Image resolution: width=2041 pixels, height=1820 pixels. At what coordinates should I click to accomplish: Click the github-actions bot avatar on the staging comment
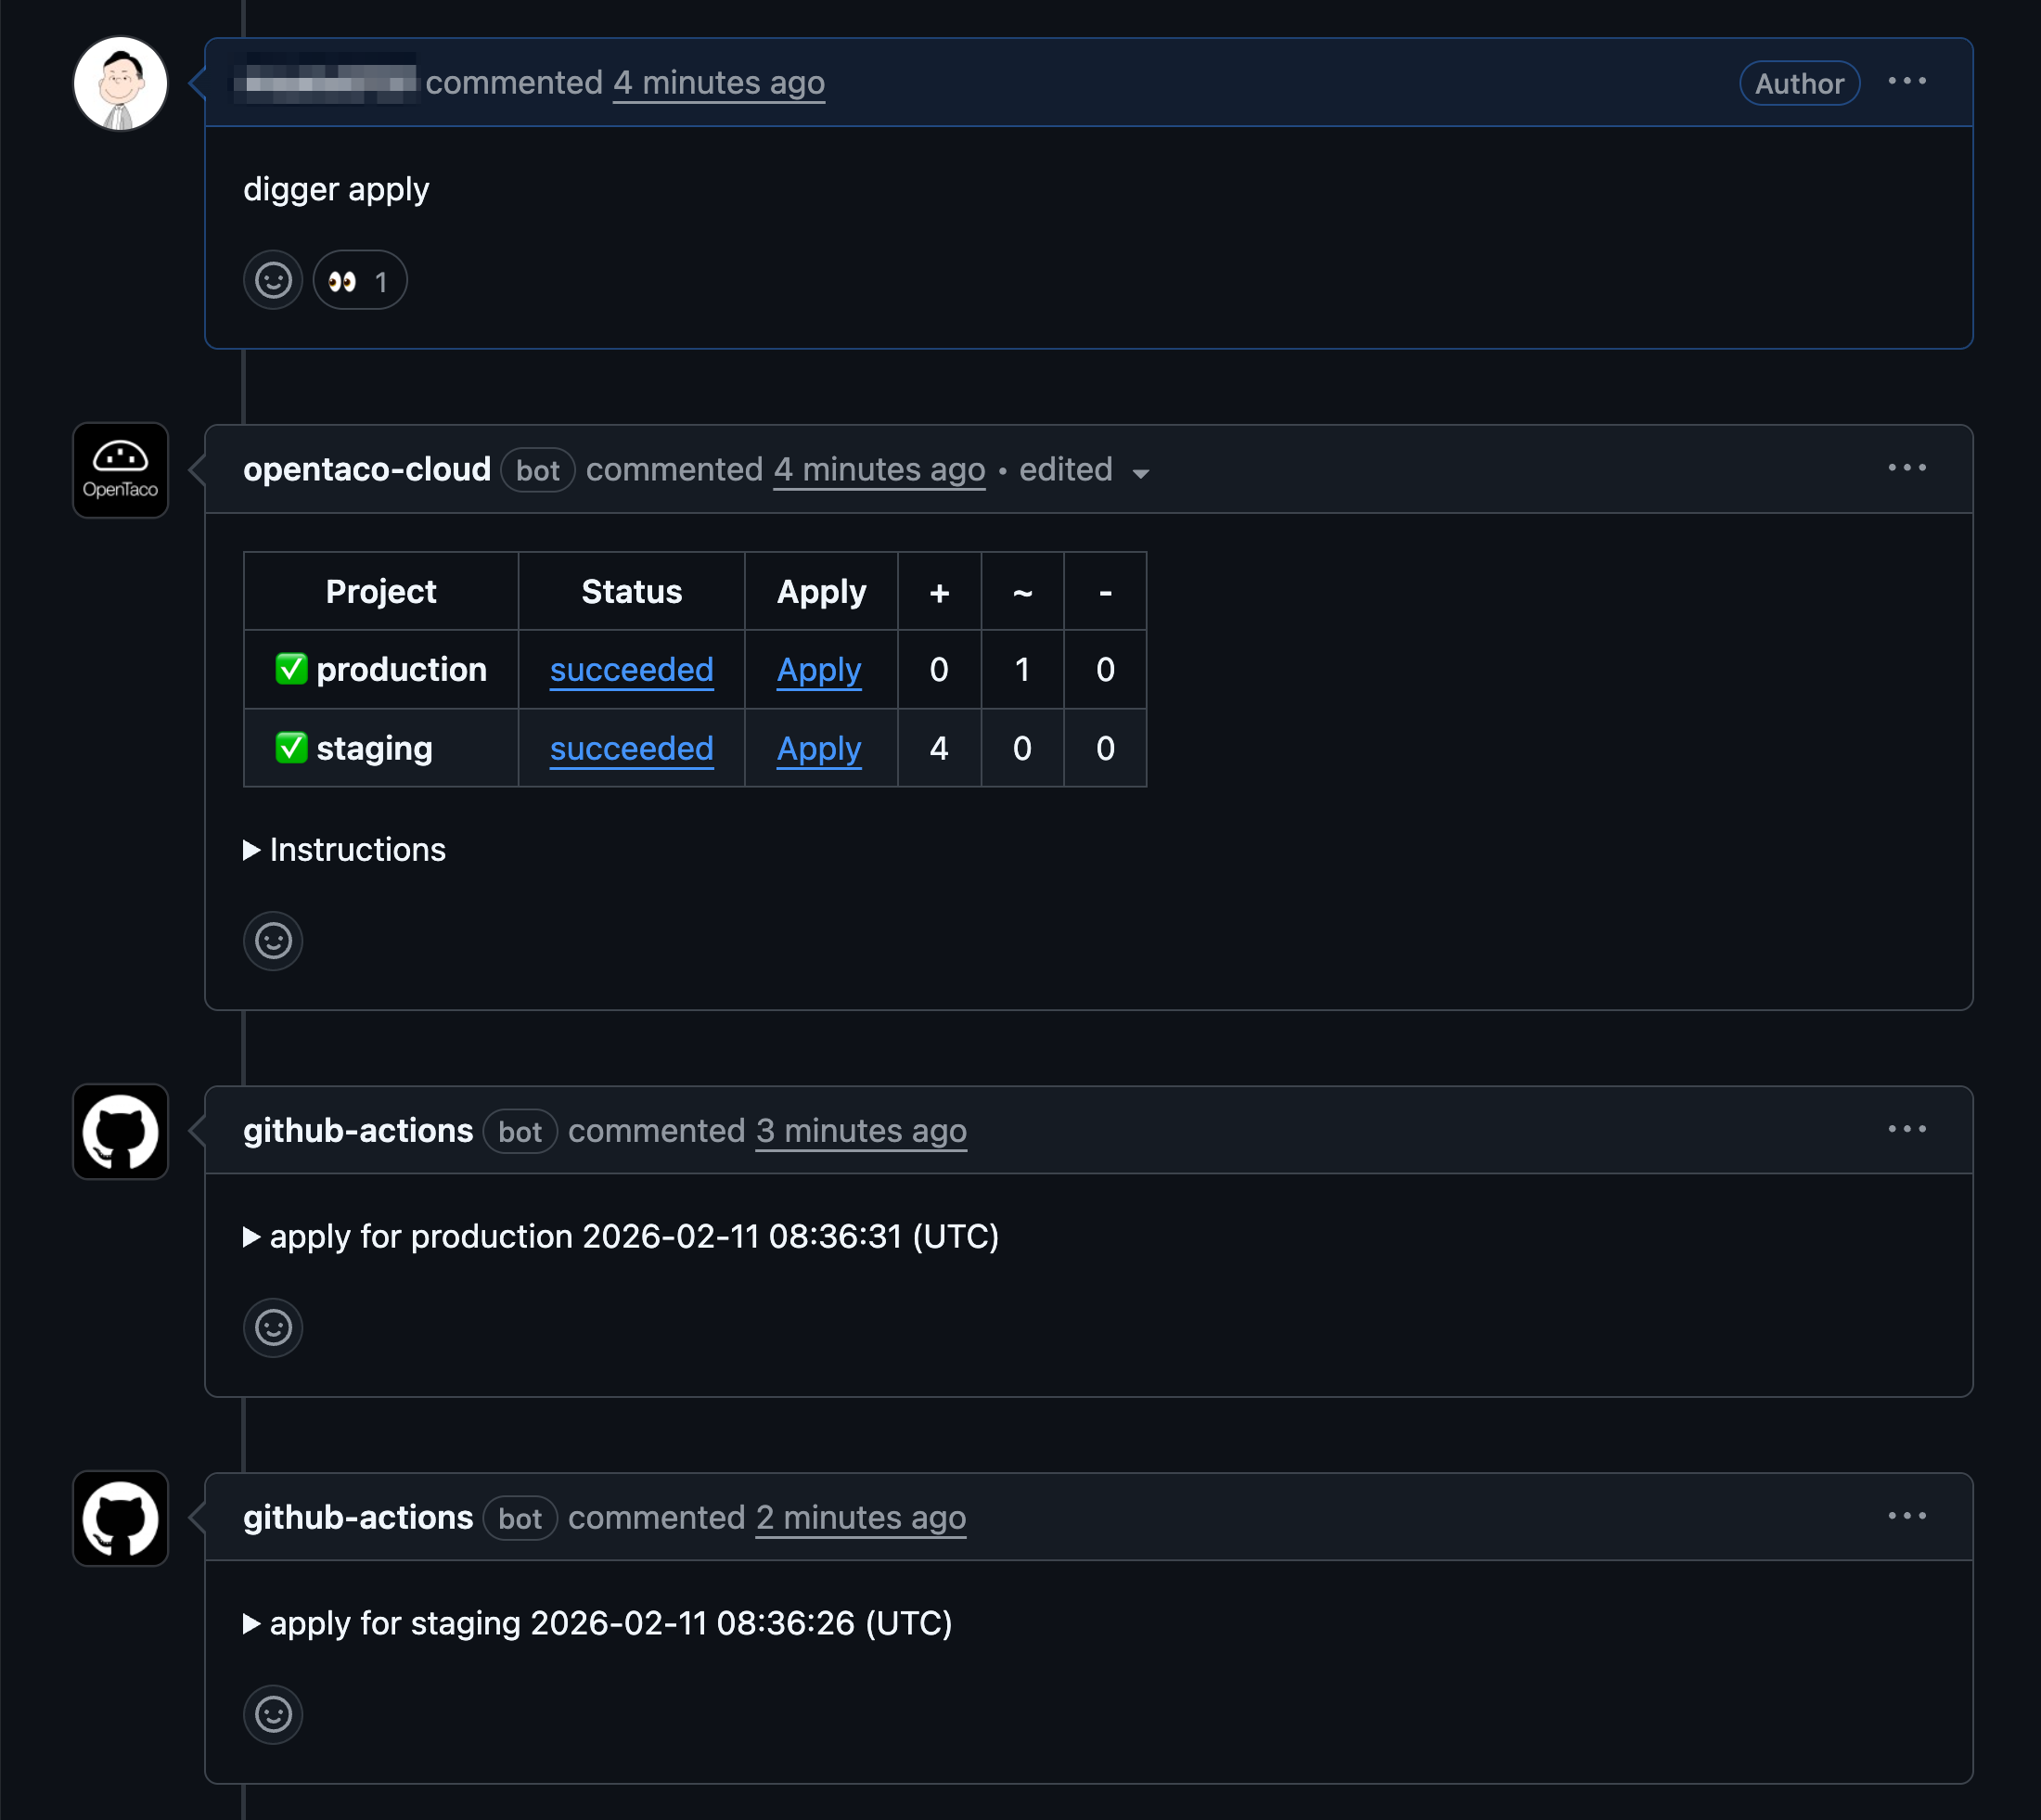click(x=120, y=1518)
